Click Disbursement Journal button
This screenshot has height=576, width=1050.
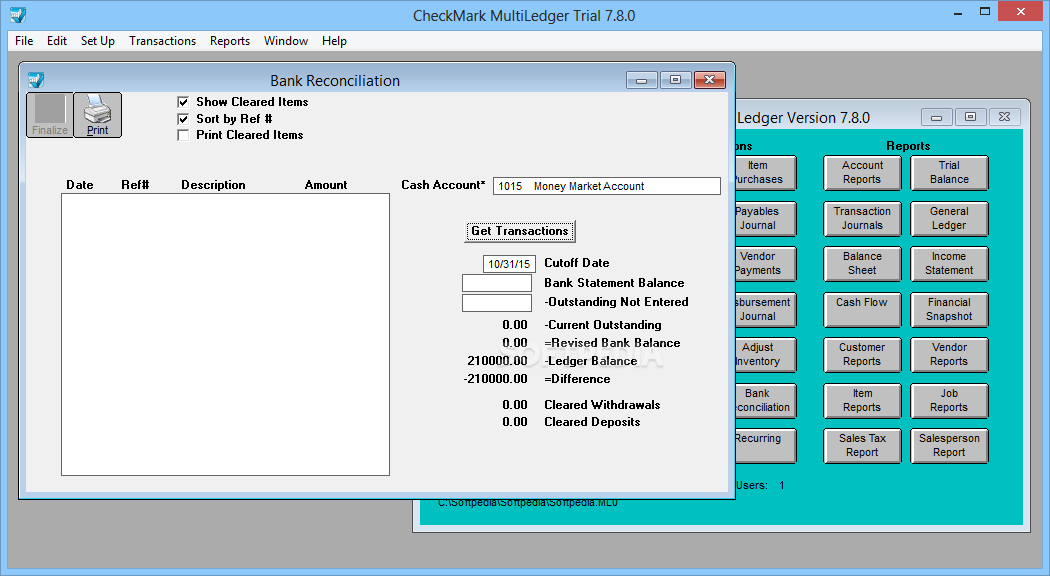coord(765,309)
